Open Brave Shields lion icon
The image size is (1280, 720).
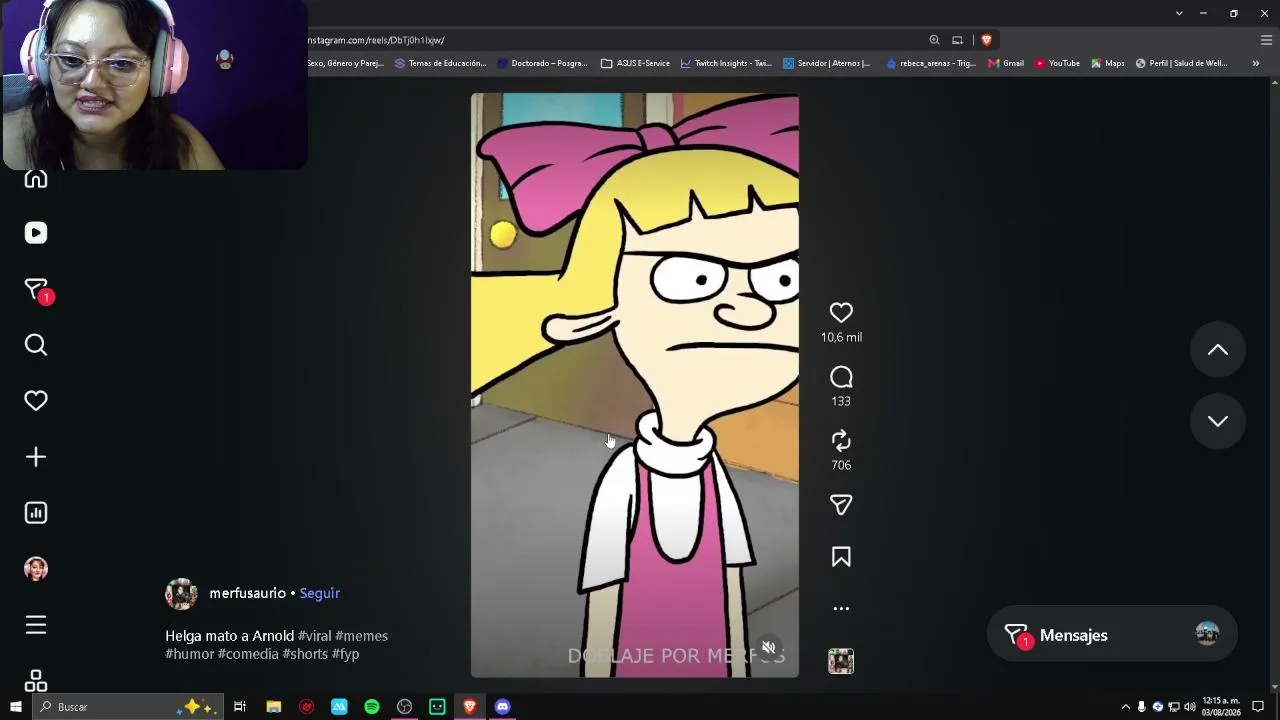[x=986, y=40]
